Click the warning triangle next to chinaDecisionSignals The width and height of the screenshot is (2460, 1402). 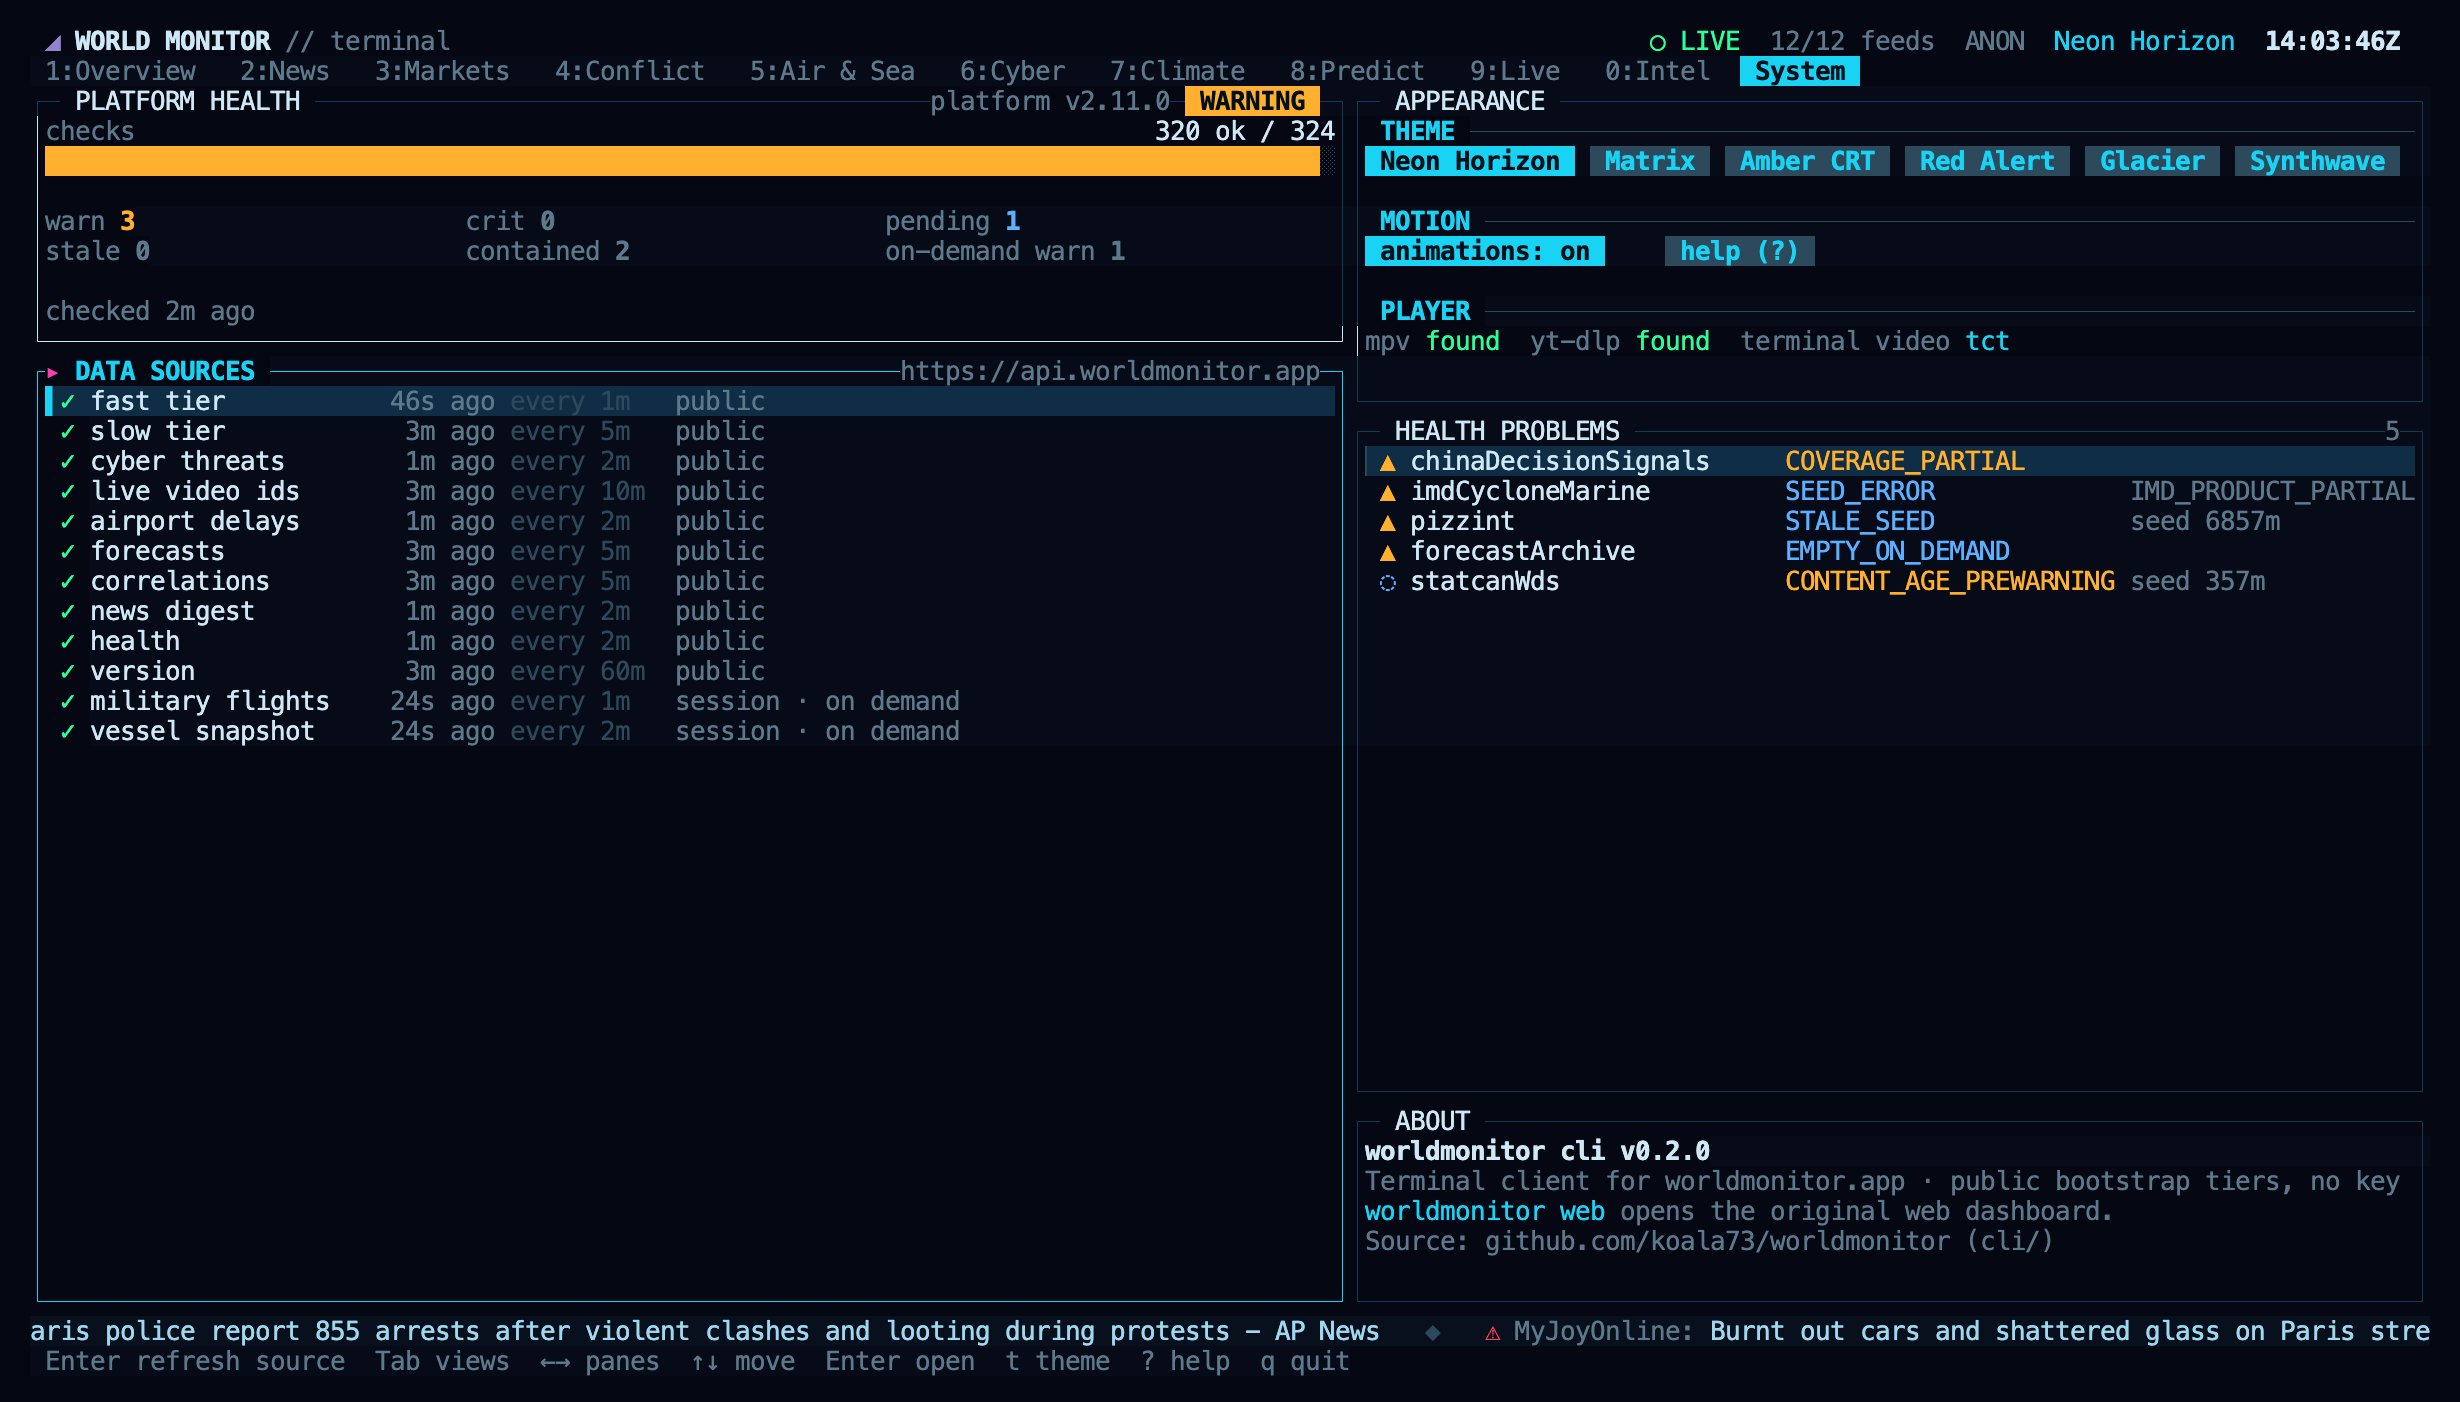[x=1387, y=462]
